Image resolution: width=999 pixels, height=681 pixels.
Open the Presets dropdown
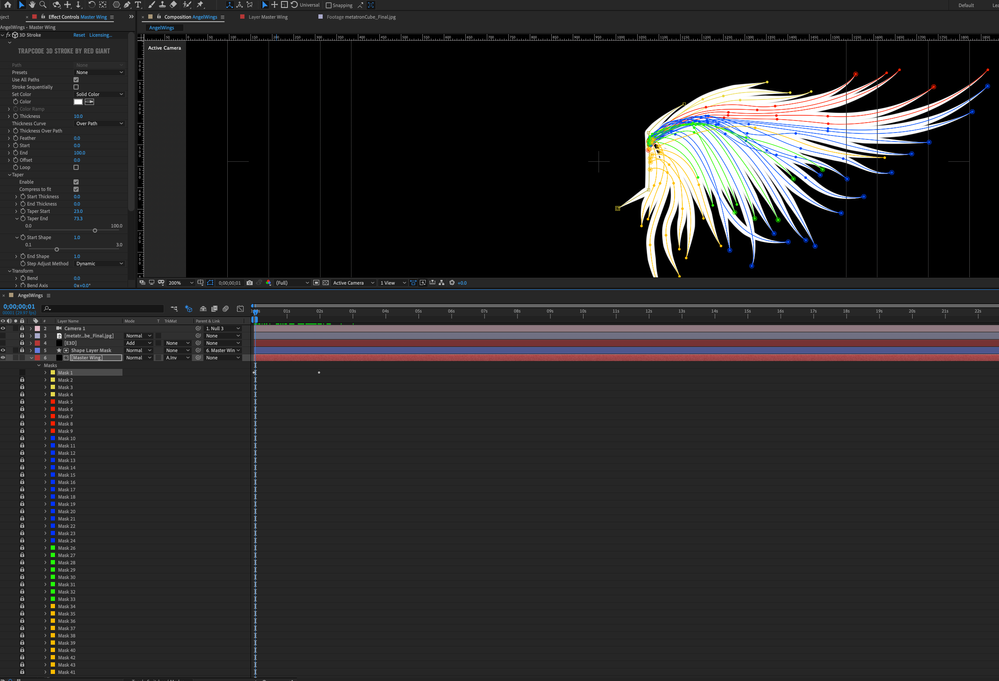(x=99, y=72)
